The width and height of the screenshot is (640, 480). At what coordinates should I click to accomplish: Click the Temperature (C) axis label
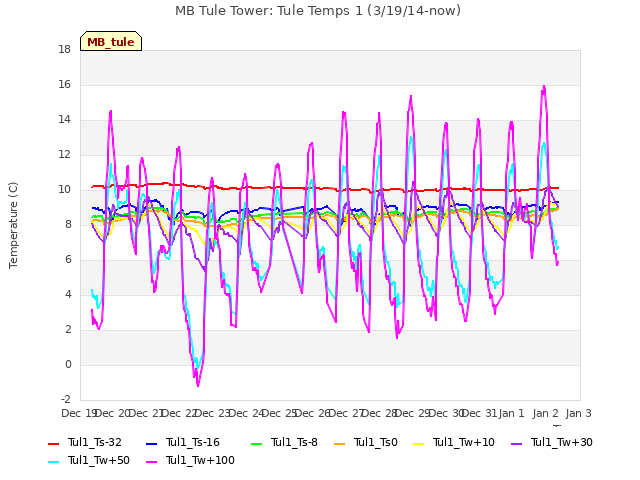point(13,225)
